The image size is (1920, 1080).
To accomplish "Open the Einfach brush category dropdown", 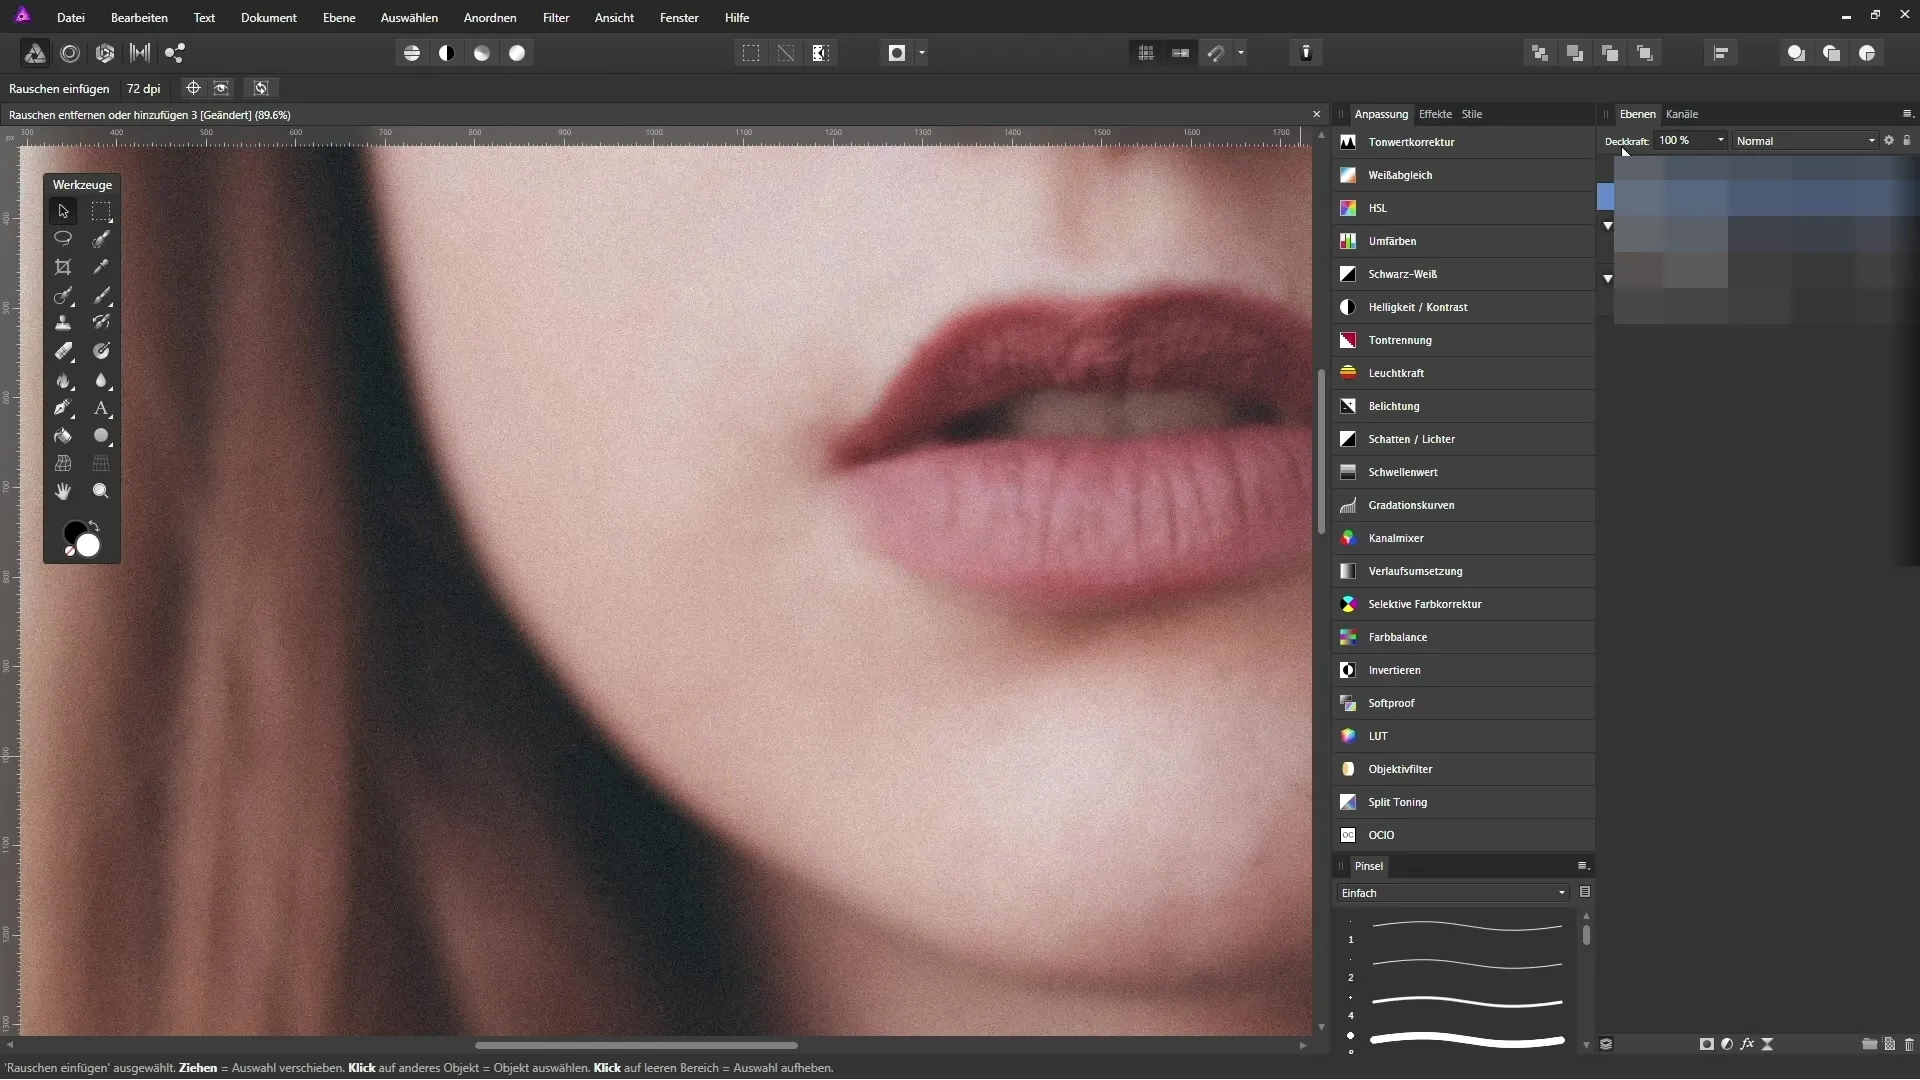I will 1452,893.
